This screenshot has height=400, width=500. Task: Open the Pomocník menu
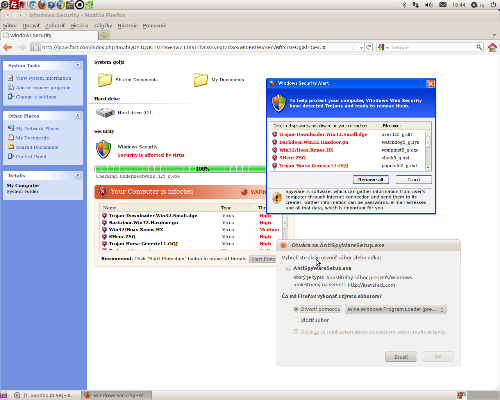point(154,25)
